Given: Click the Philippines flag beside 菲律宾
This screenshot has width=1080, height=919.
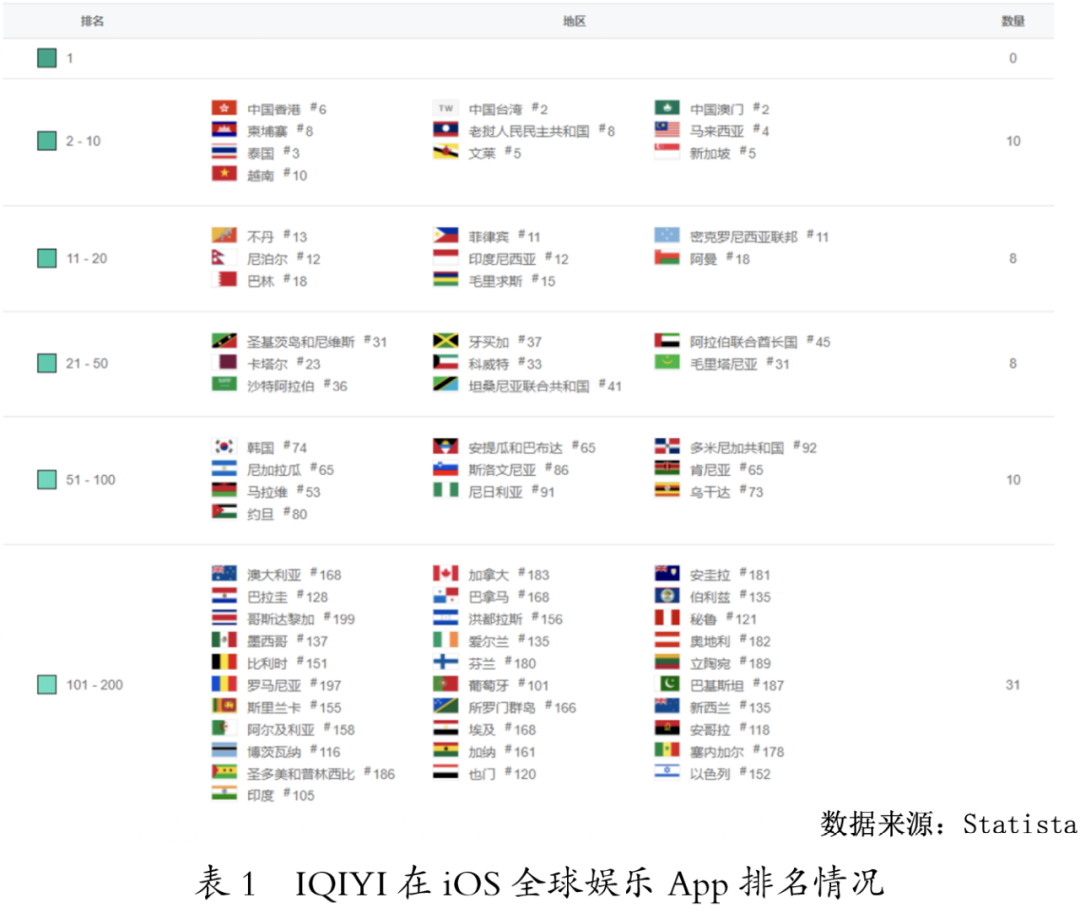Looking at the screenshot, I should pyautogui.click(x=446, y=236).
